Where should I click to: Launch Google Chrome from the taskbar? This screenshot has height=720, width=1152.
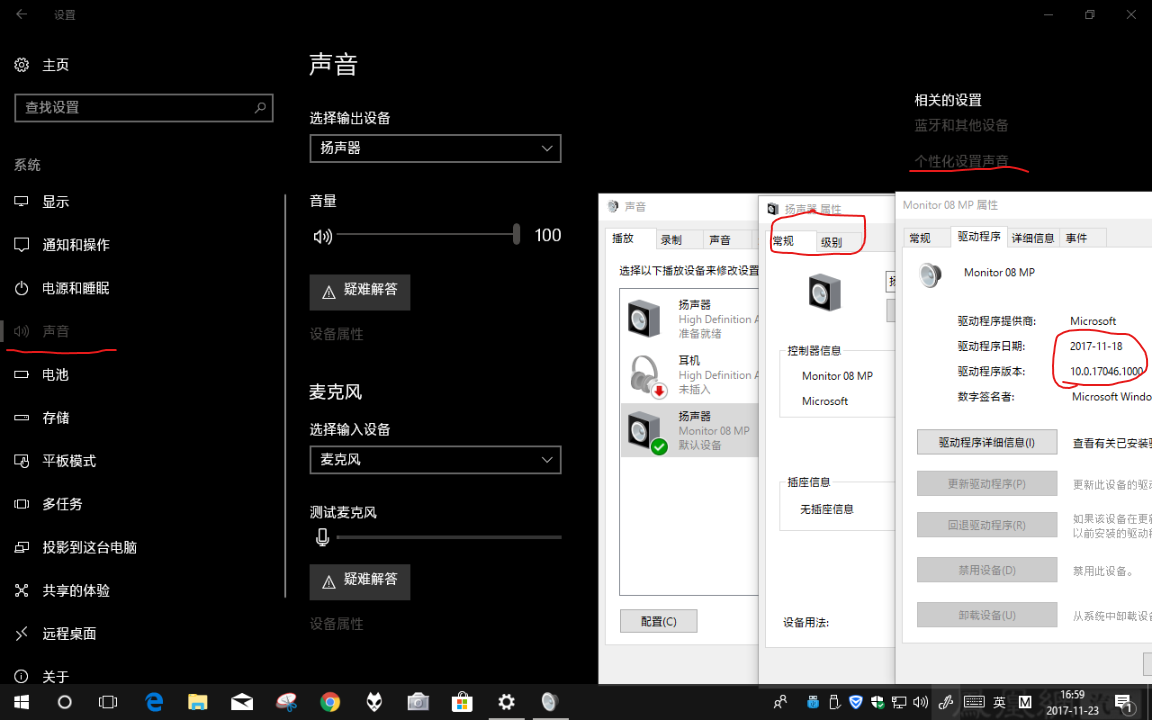coord(330,702)
